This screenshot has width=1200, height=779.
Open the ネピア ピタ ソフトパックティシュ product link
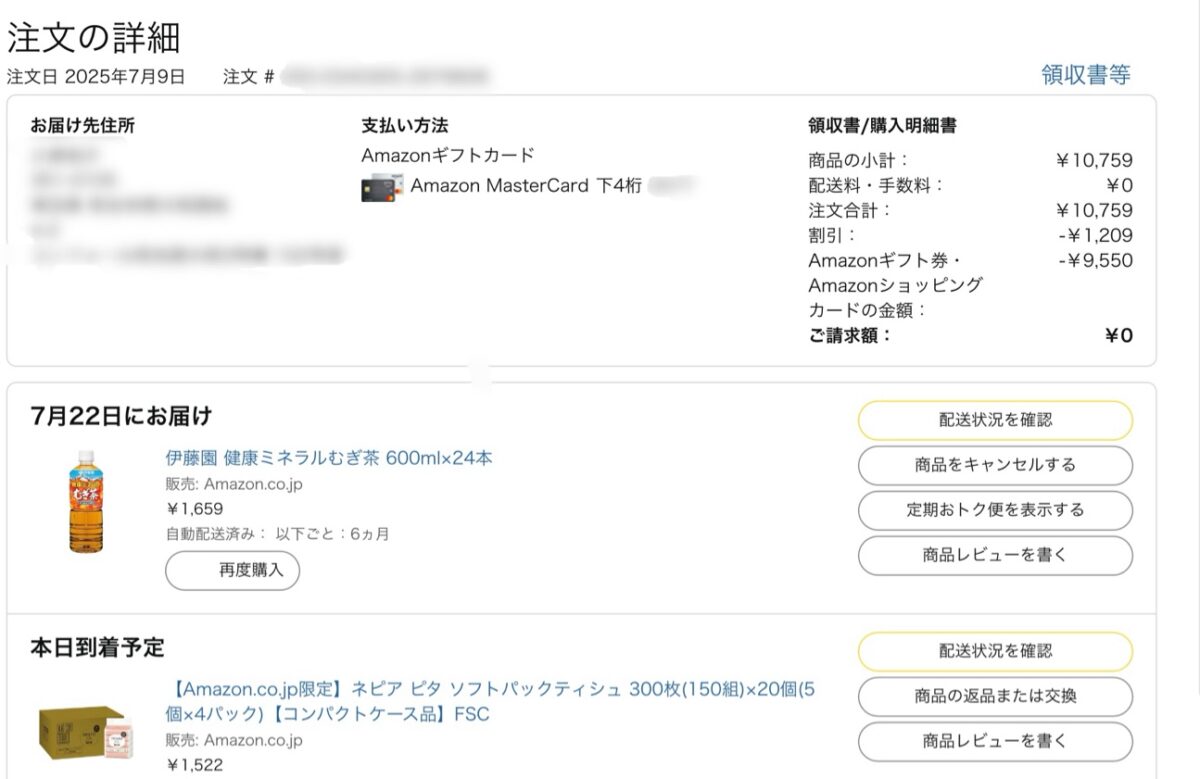click(x=491, y=702)
